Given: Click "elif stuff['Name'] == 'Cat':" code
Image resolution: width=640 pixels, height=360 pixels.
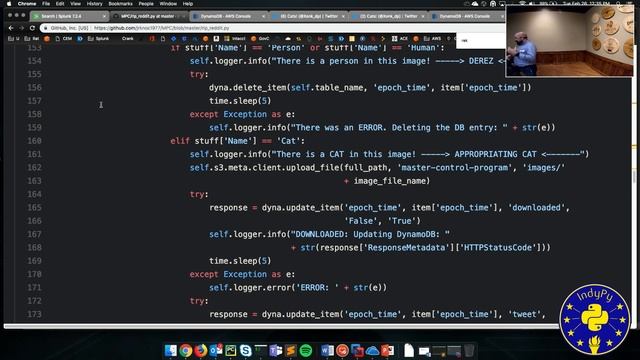Looking at the screenshot, I should pyautogui.click(x=238, y=141).
